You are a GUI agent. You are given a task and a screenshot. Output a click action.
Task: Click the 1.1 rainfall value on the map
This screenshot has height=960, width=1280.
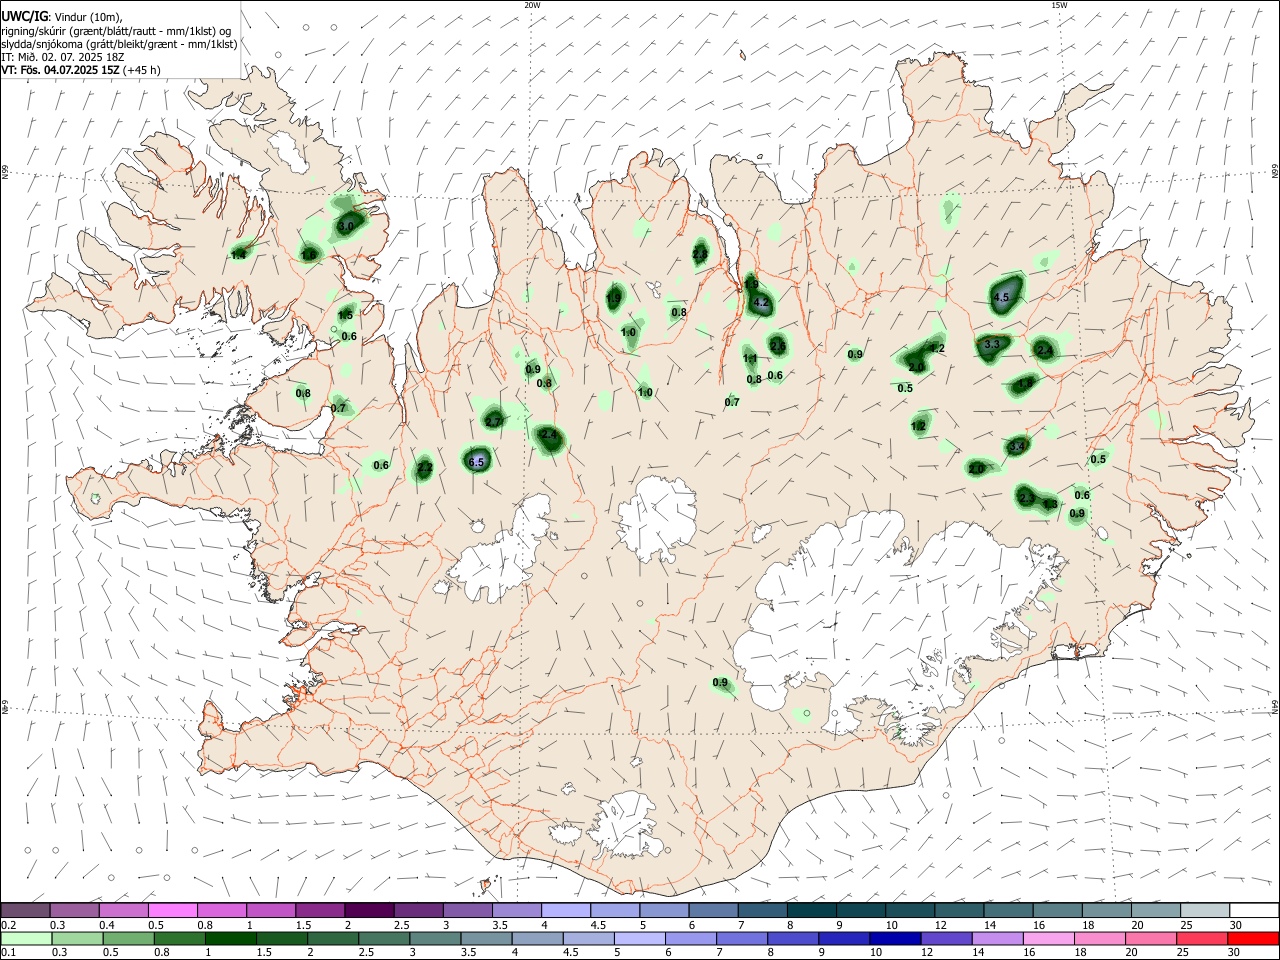[750, 358]
